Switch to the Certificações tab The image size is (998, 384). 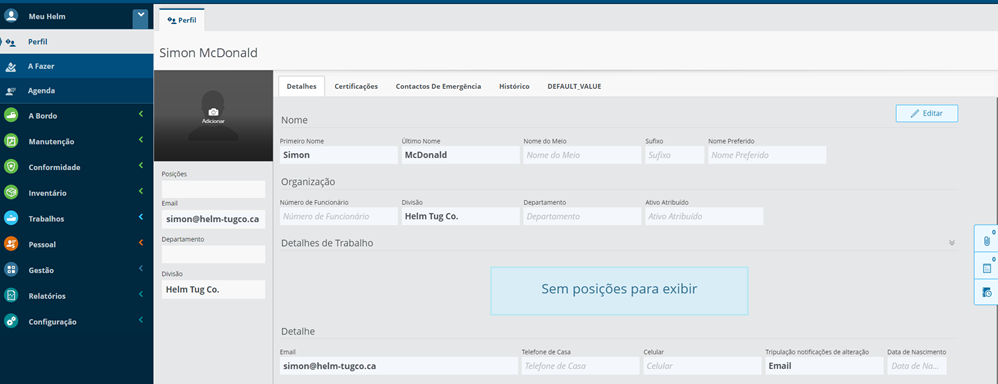(356, 87)
